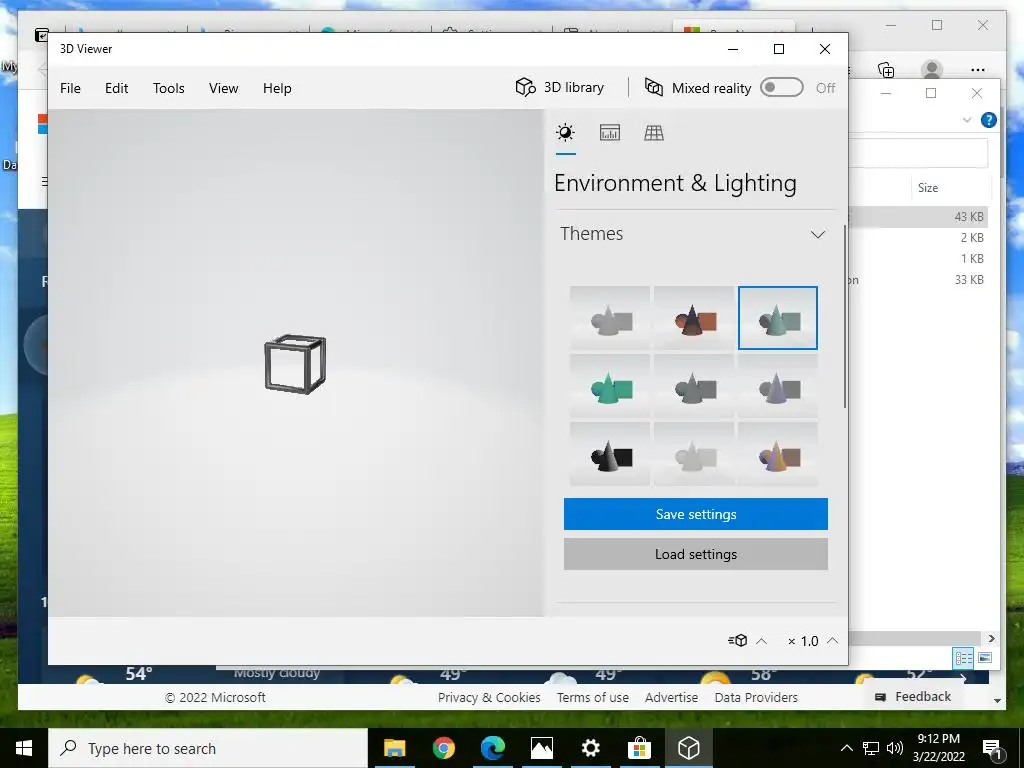This screenshot has width=1024, height=768.
Task: Open Data Providers link in browser
Action: [x=756, y=697]
